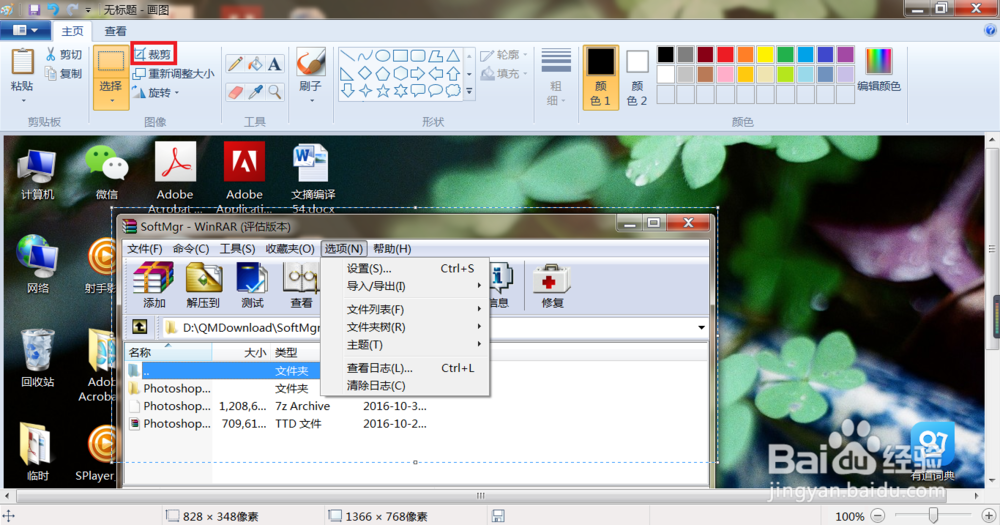Viewport: 1000px width, 525px height.
Task: Pick the purple color swatch
Action: coord(846,55)
